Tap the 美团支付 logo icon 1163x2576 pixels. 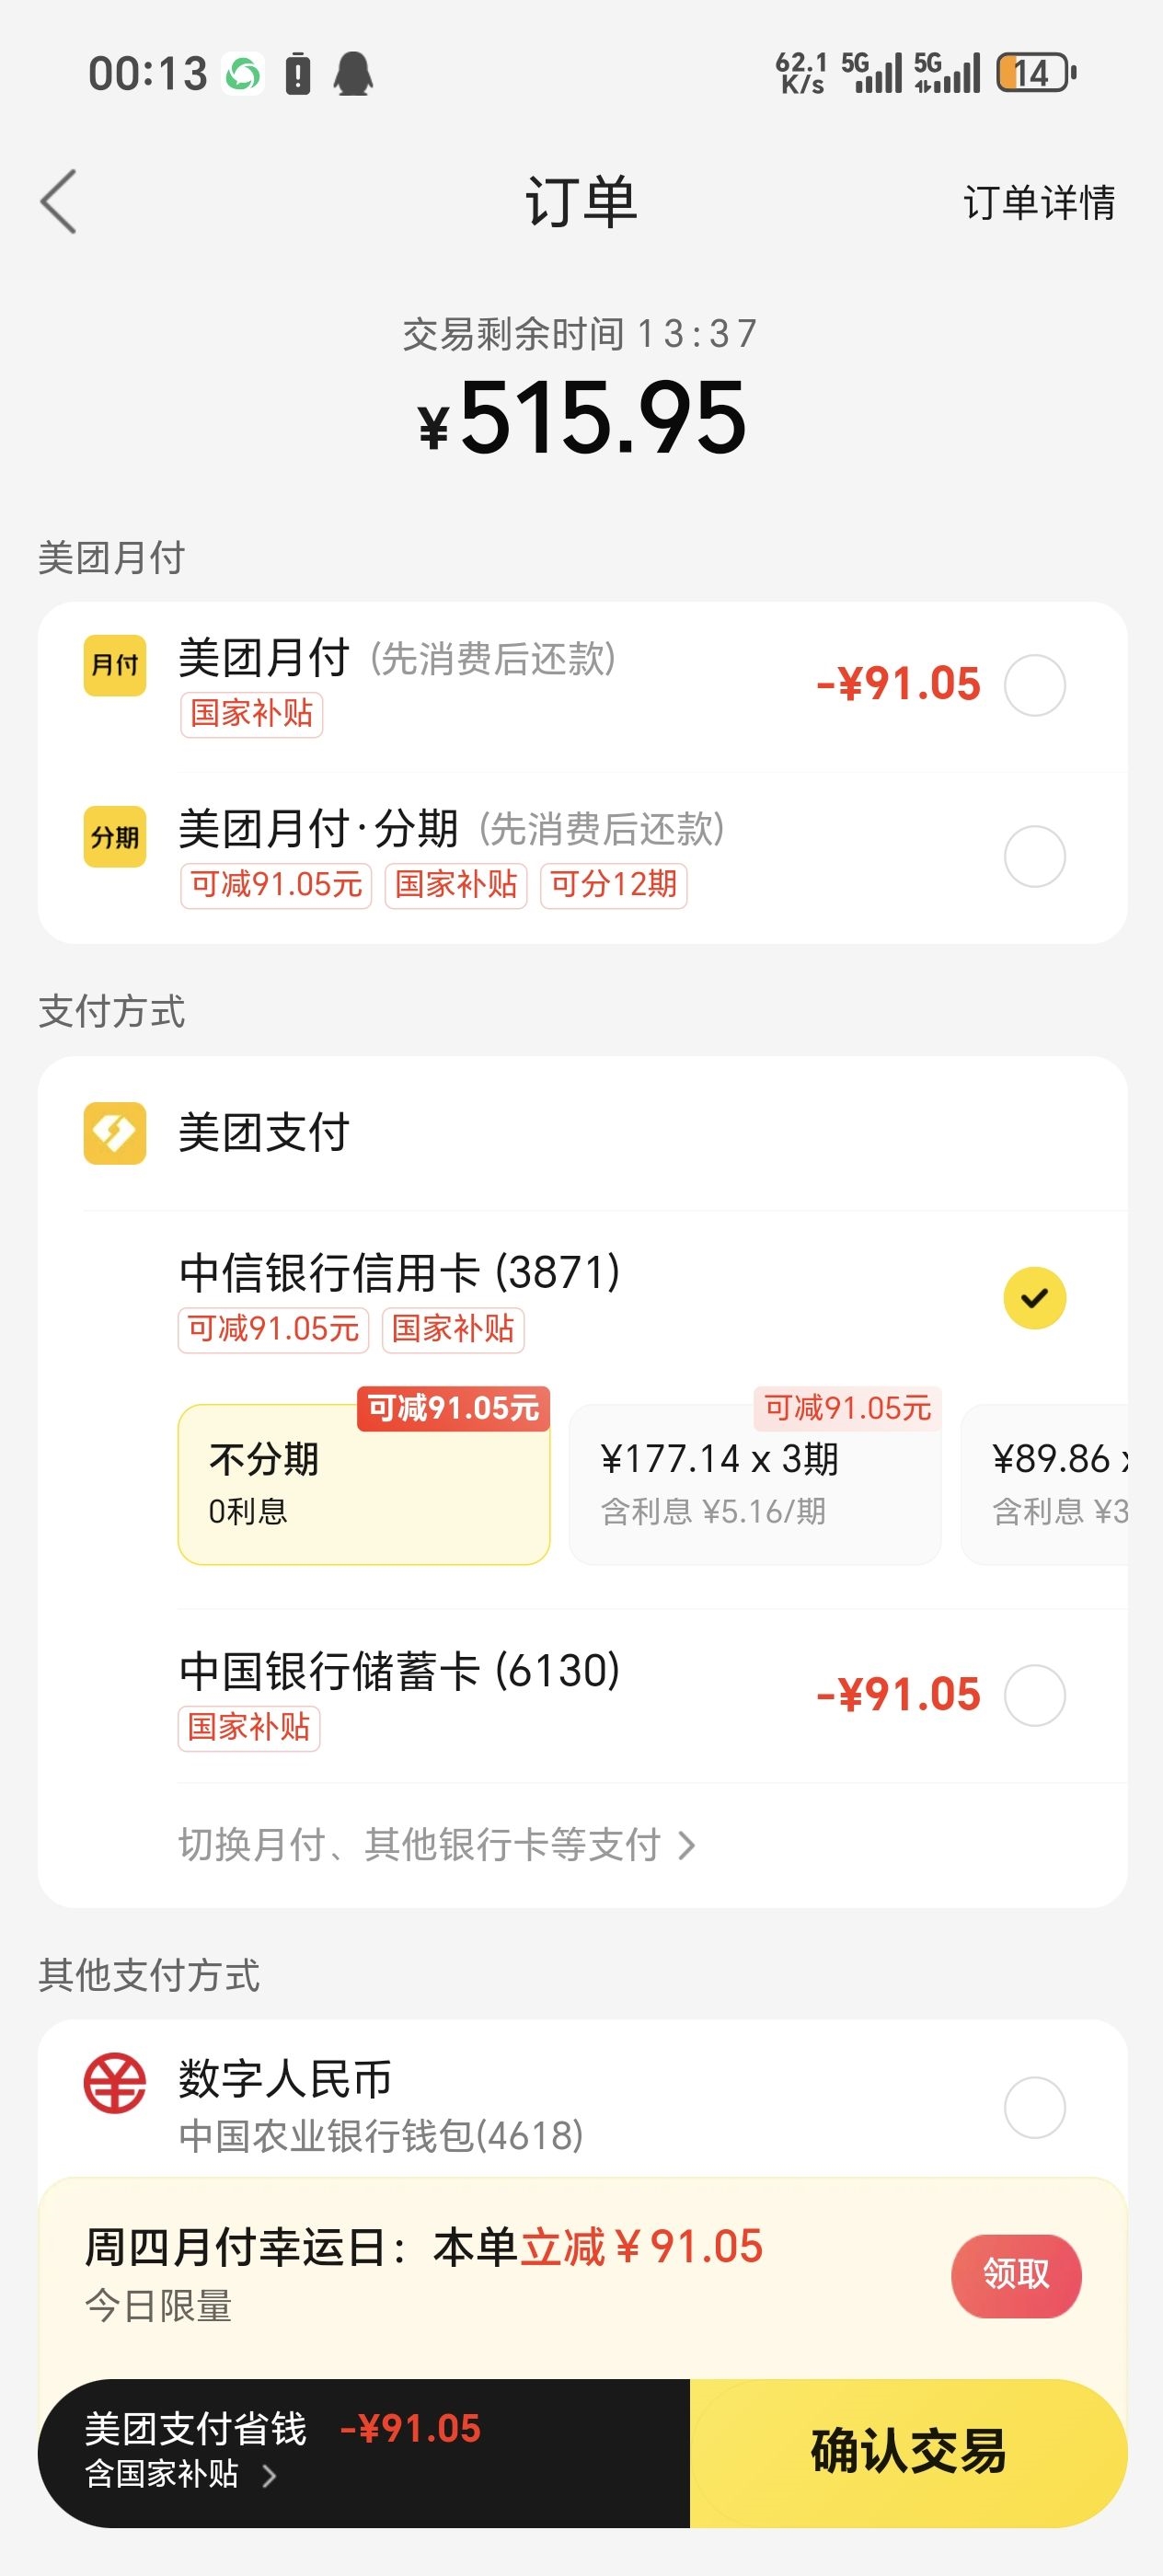114,1133
